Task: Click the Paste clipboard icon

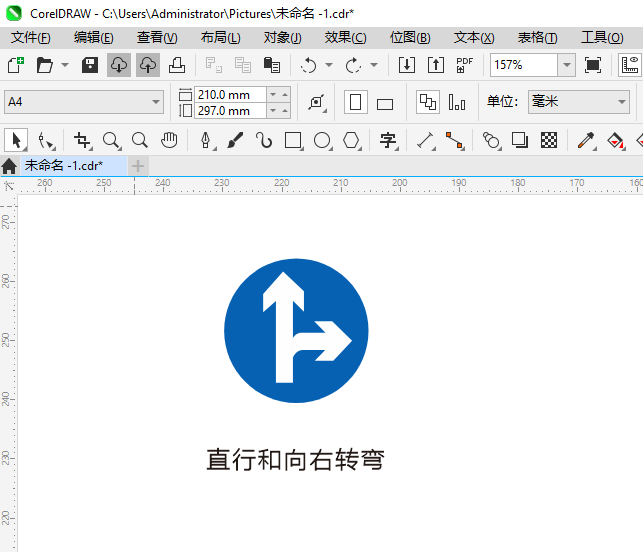Action: pyautogui.click(x=271, y=65)
